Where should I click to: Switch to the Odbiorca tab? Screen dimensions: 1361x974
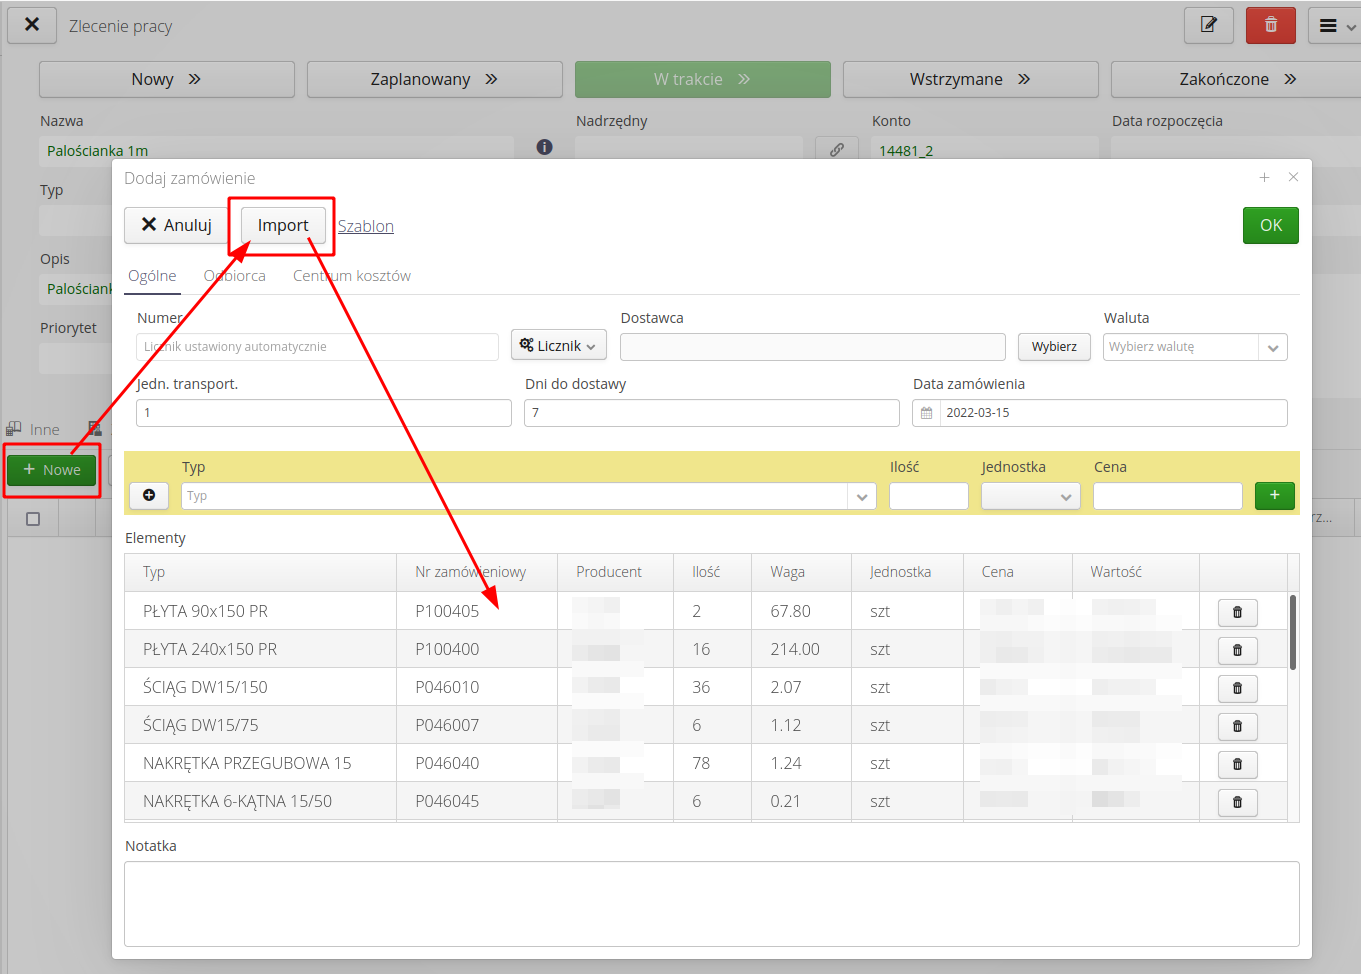[235, 275]
